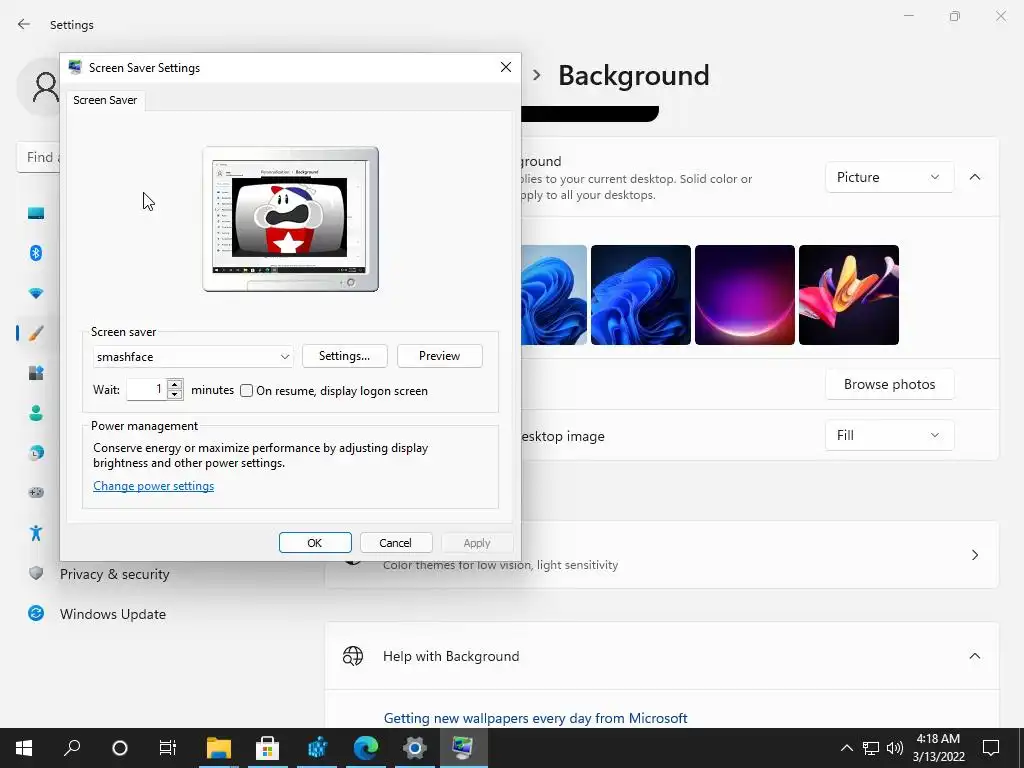Viewport: 1024px width, 768px height.
Task: Select the purple glow wallpaper thumbnail
Action: click(x=744, y=295)
